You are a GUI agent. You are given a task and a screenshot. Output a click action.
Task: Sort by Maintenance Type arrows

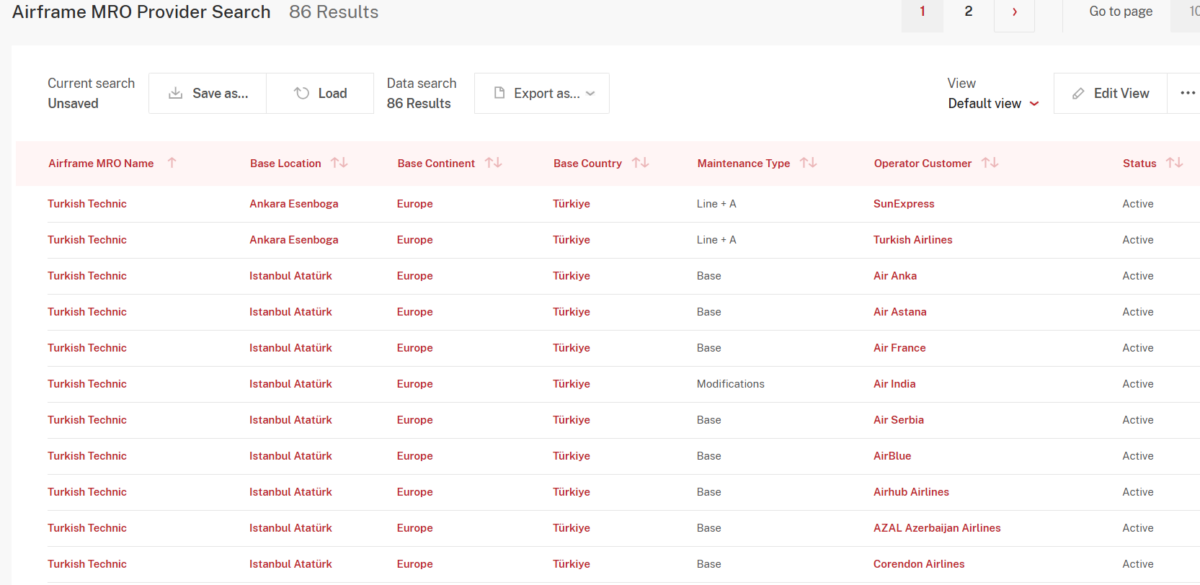[808, 163]
